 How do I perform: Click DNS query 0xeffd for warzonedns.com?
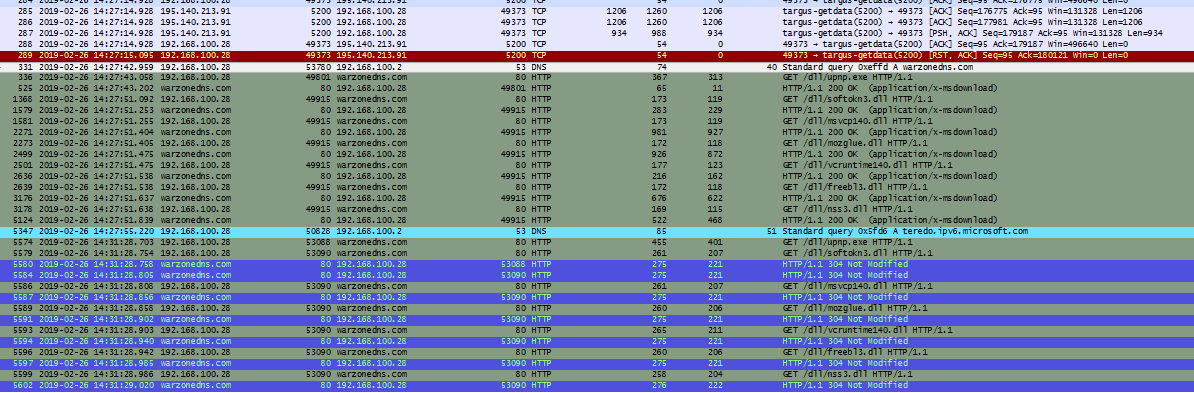point(597,67)
